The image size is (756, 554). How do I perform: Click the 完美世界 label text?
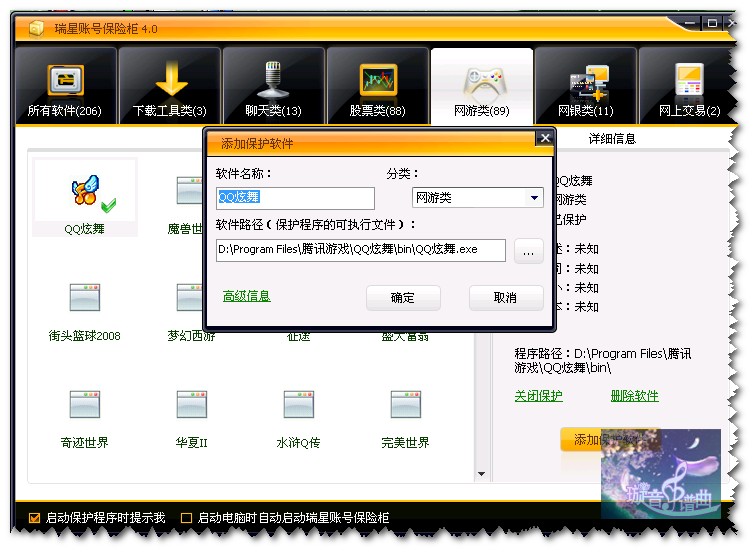pos(405,443)
